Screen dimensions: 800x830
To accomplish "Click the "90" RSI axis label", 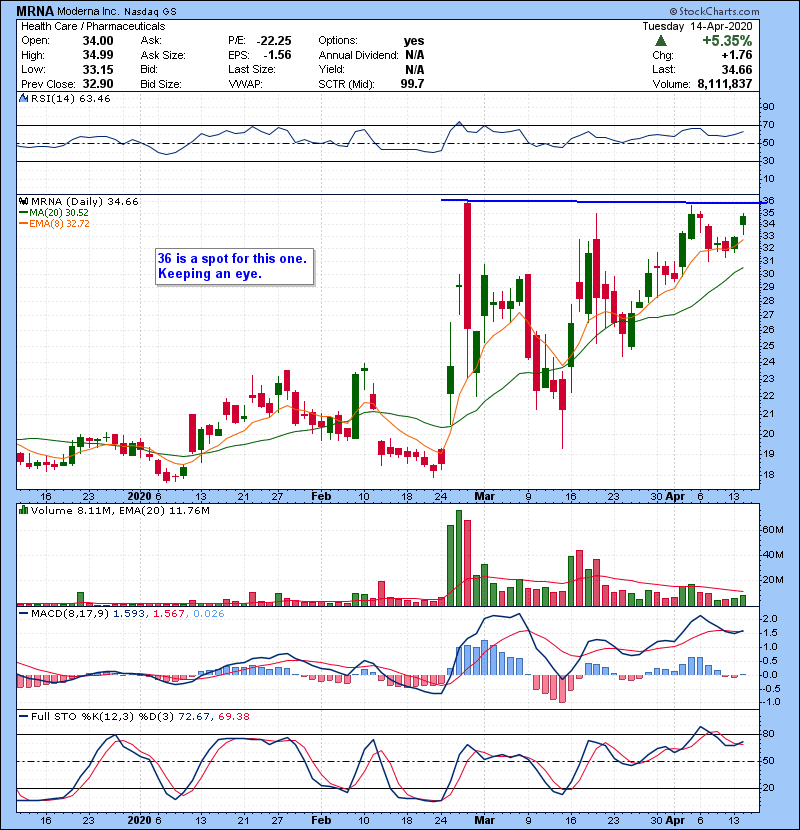I will [x=768, y=106].
